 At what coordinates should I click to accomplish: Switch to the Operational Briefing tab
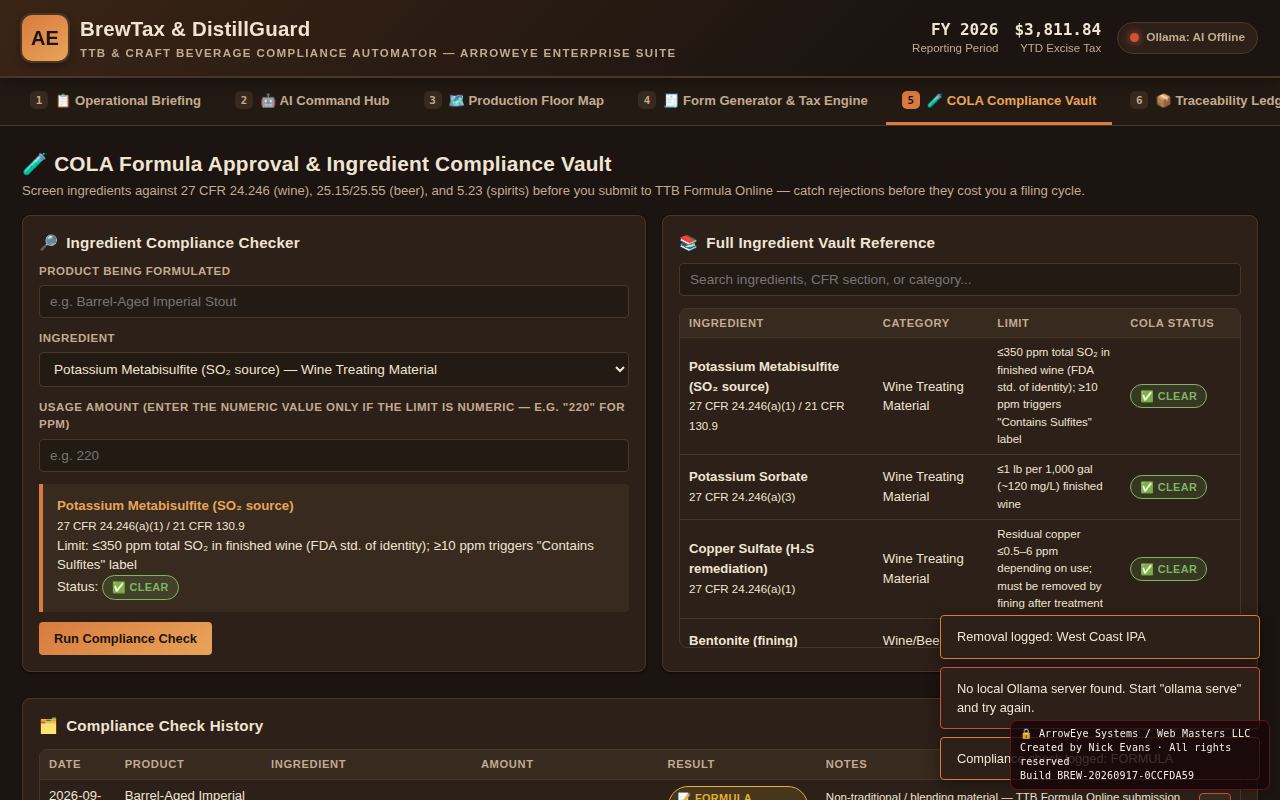(x=117, y=100)
